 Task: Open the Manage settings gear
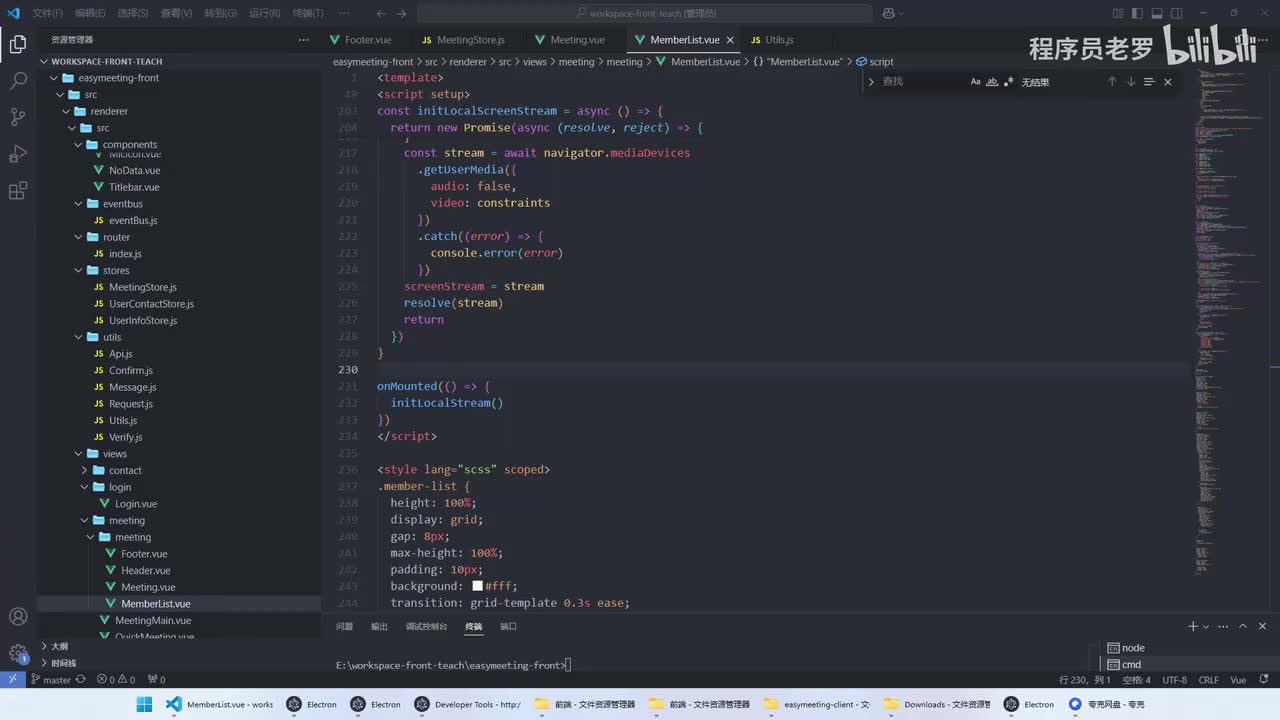tap(18, 653)
